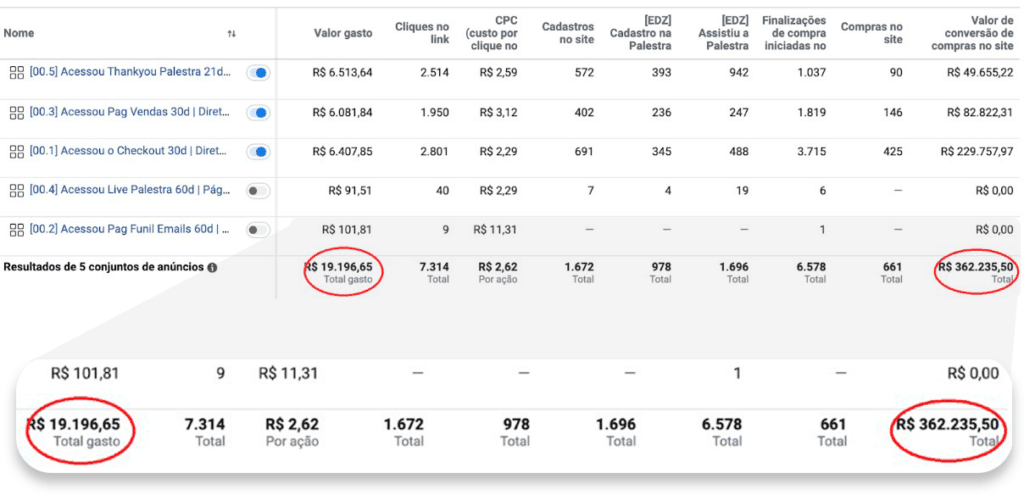Click grid icon beside [00.4] Acessou Live Palestra
Image resolution: width=1024 pixels, height=495 pixels.
point(16,190)
